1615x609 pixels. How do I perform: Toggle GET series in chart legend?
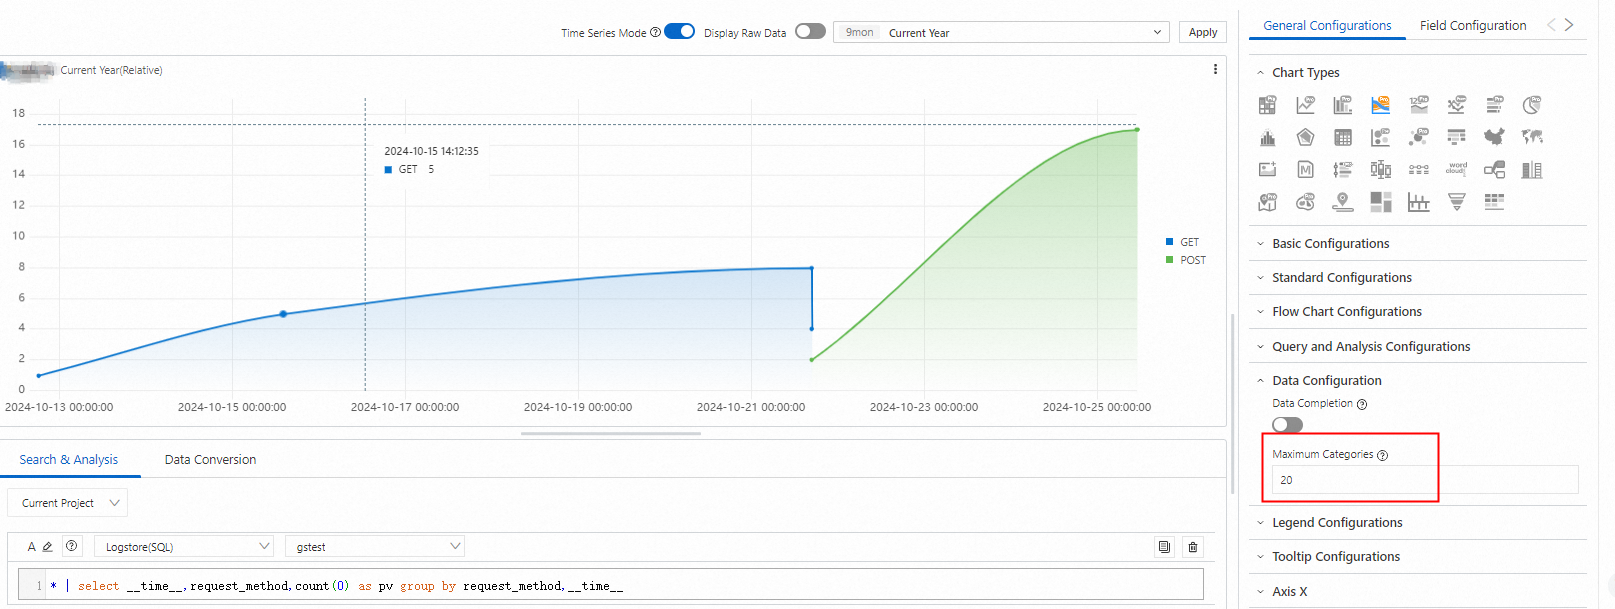(1182, 242)
